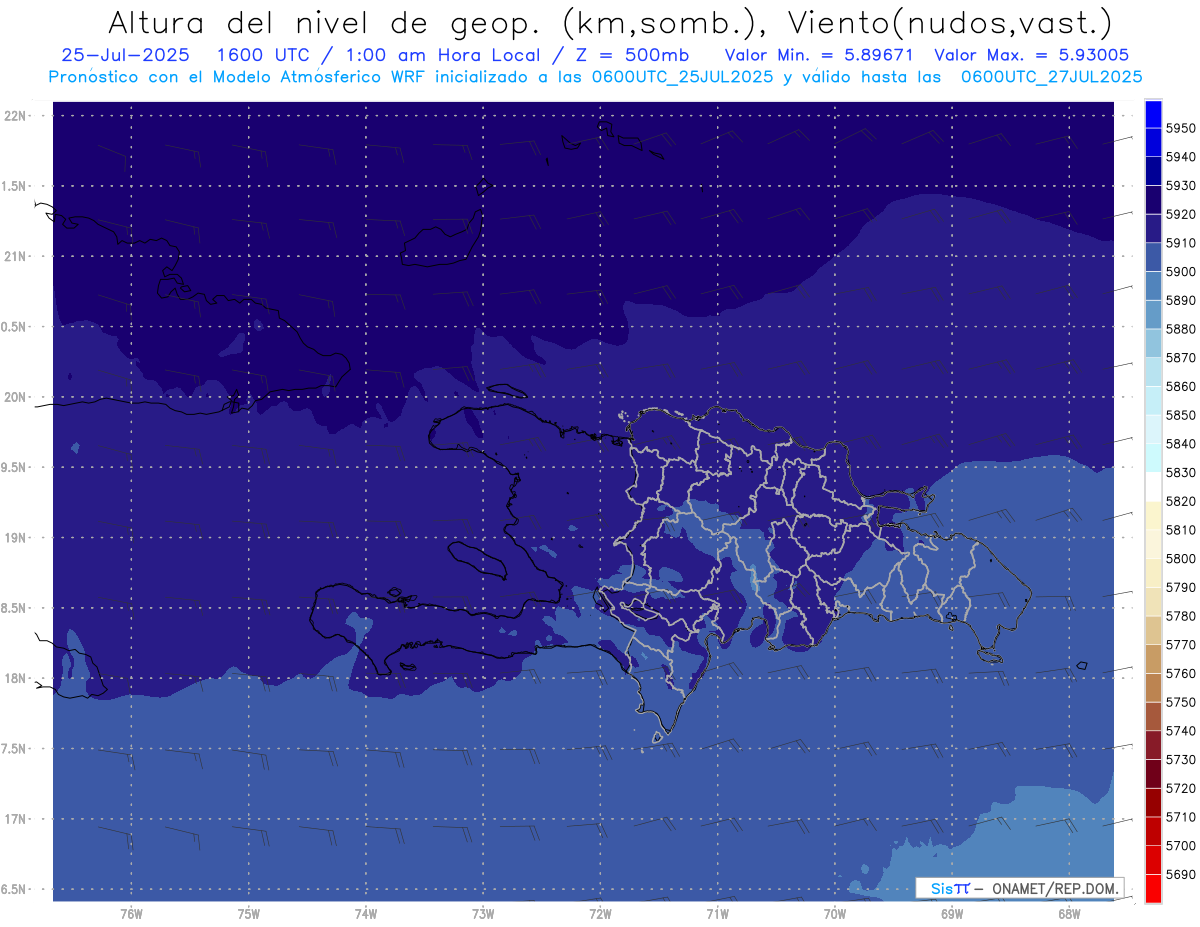Click the '71W' longitude label
The height and width of the screenshot is (927, 1200).
tap(717, 914)
